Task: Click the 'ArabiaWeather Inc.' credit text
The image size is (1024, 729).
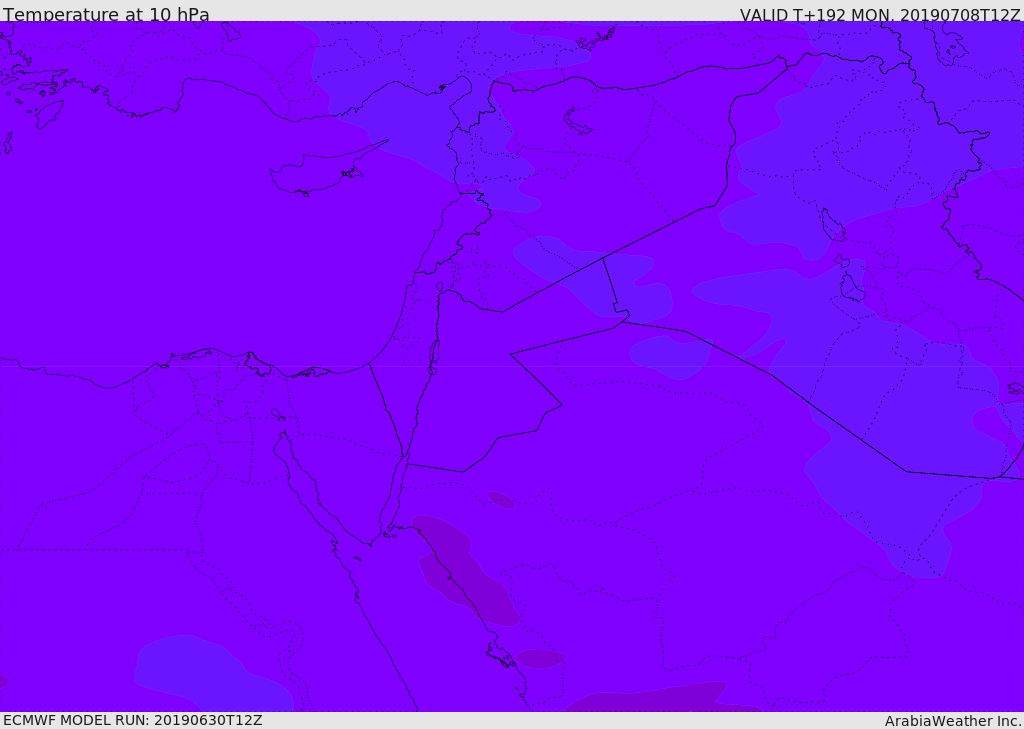Action: coord(953,721)
